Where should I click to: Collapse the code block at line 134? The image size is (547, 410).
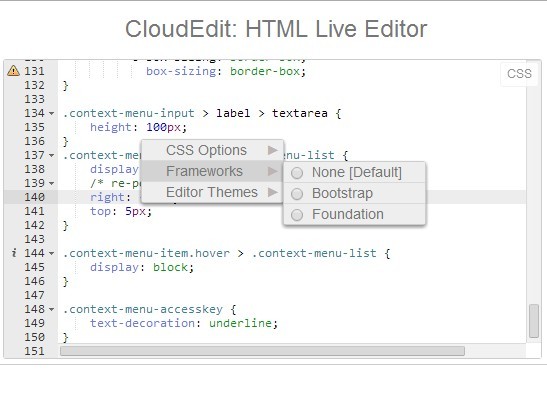[52, 113]
